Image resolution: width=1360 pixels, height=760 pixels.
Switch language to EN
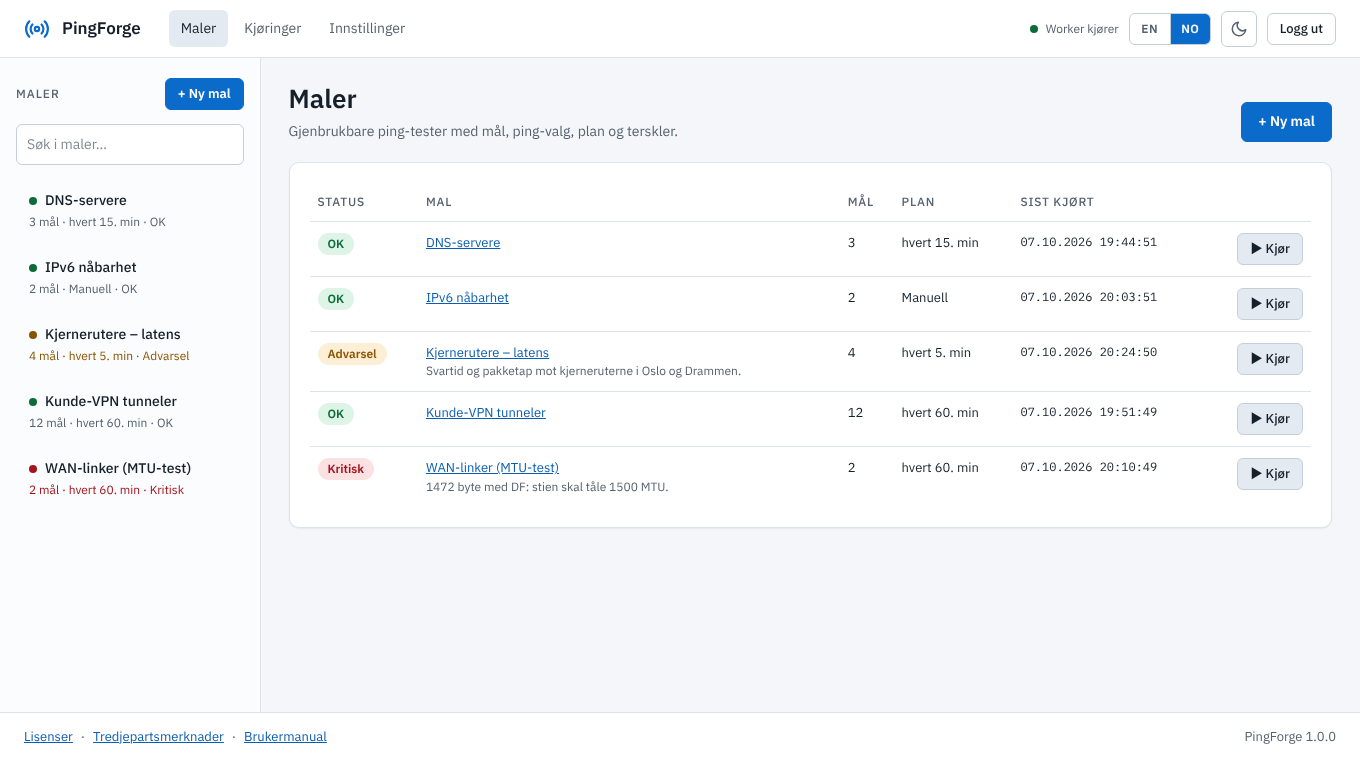pyautogui.click(x=1150, y=29)
